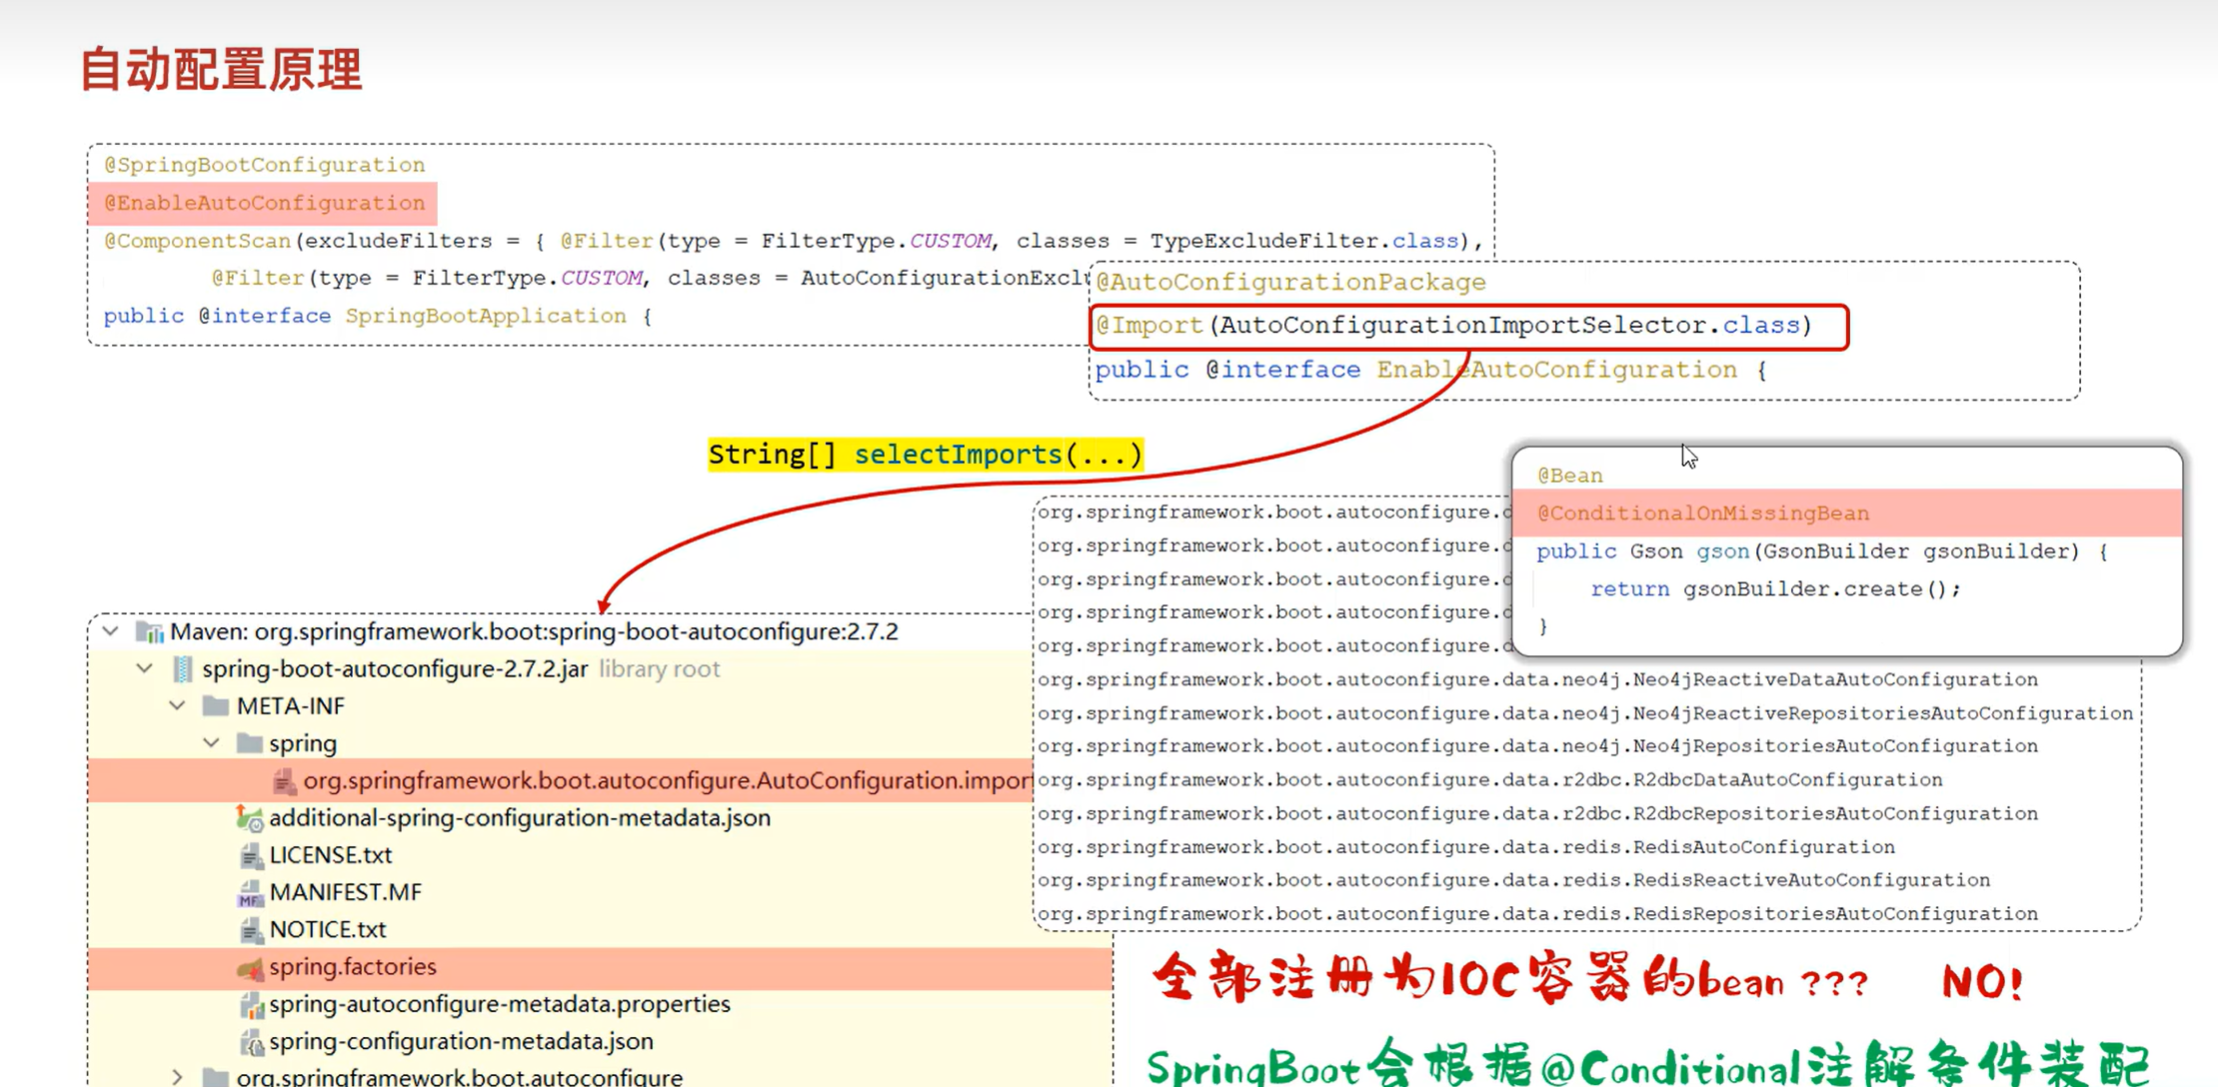Select MANIFEST.MF file
Viewport: 2218px width, 1087px height.
coord(345,892)
